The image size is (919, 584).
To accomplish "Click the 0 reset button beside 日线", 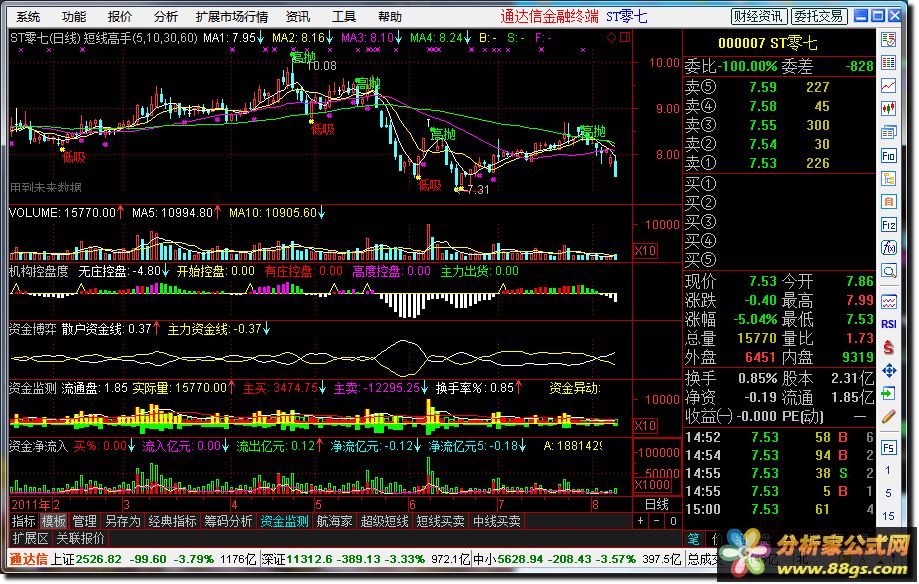I will click(x=673, y=521).
